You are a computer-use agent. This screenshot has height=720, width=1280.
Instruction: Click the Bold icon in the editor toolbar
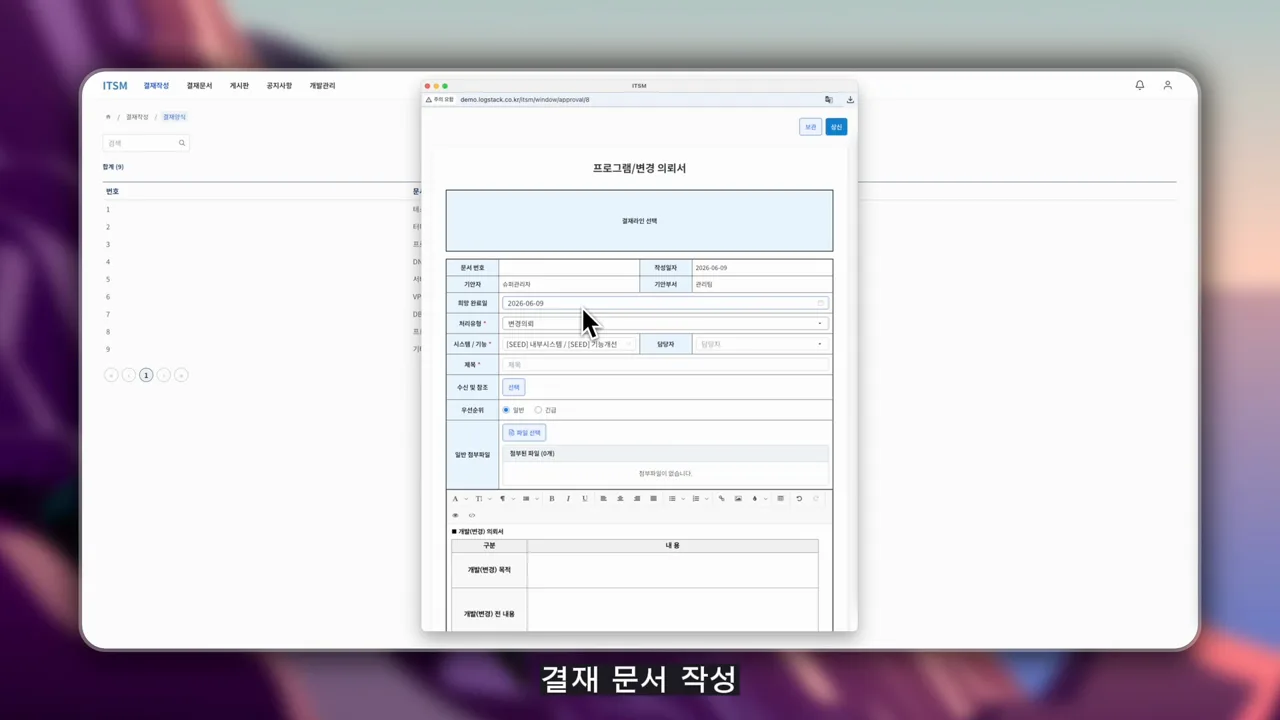coord(551,498)
